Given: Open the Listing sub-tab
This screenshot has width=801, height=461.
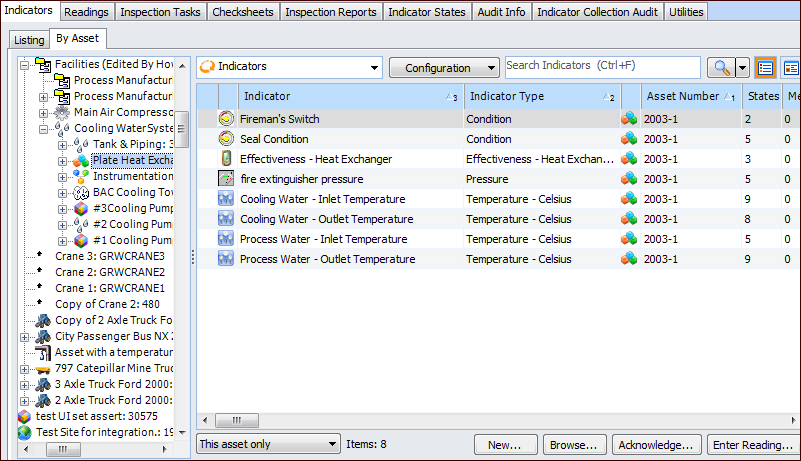Looking at the screenshot, I should click(29, 40).
